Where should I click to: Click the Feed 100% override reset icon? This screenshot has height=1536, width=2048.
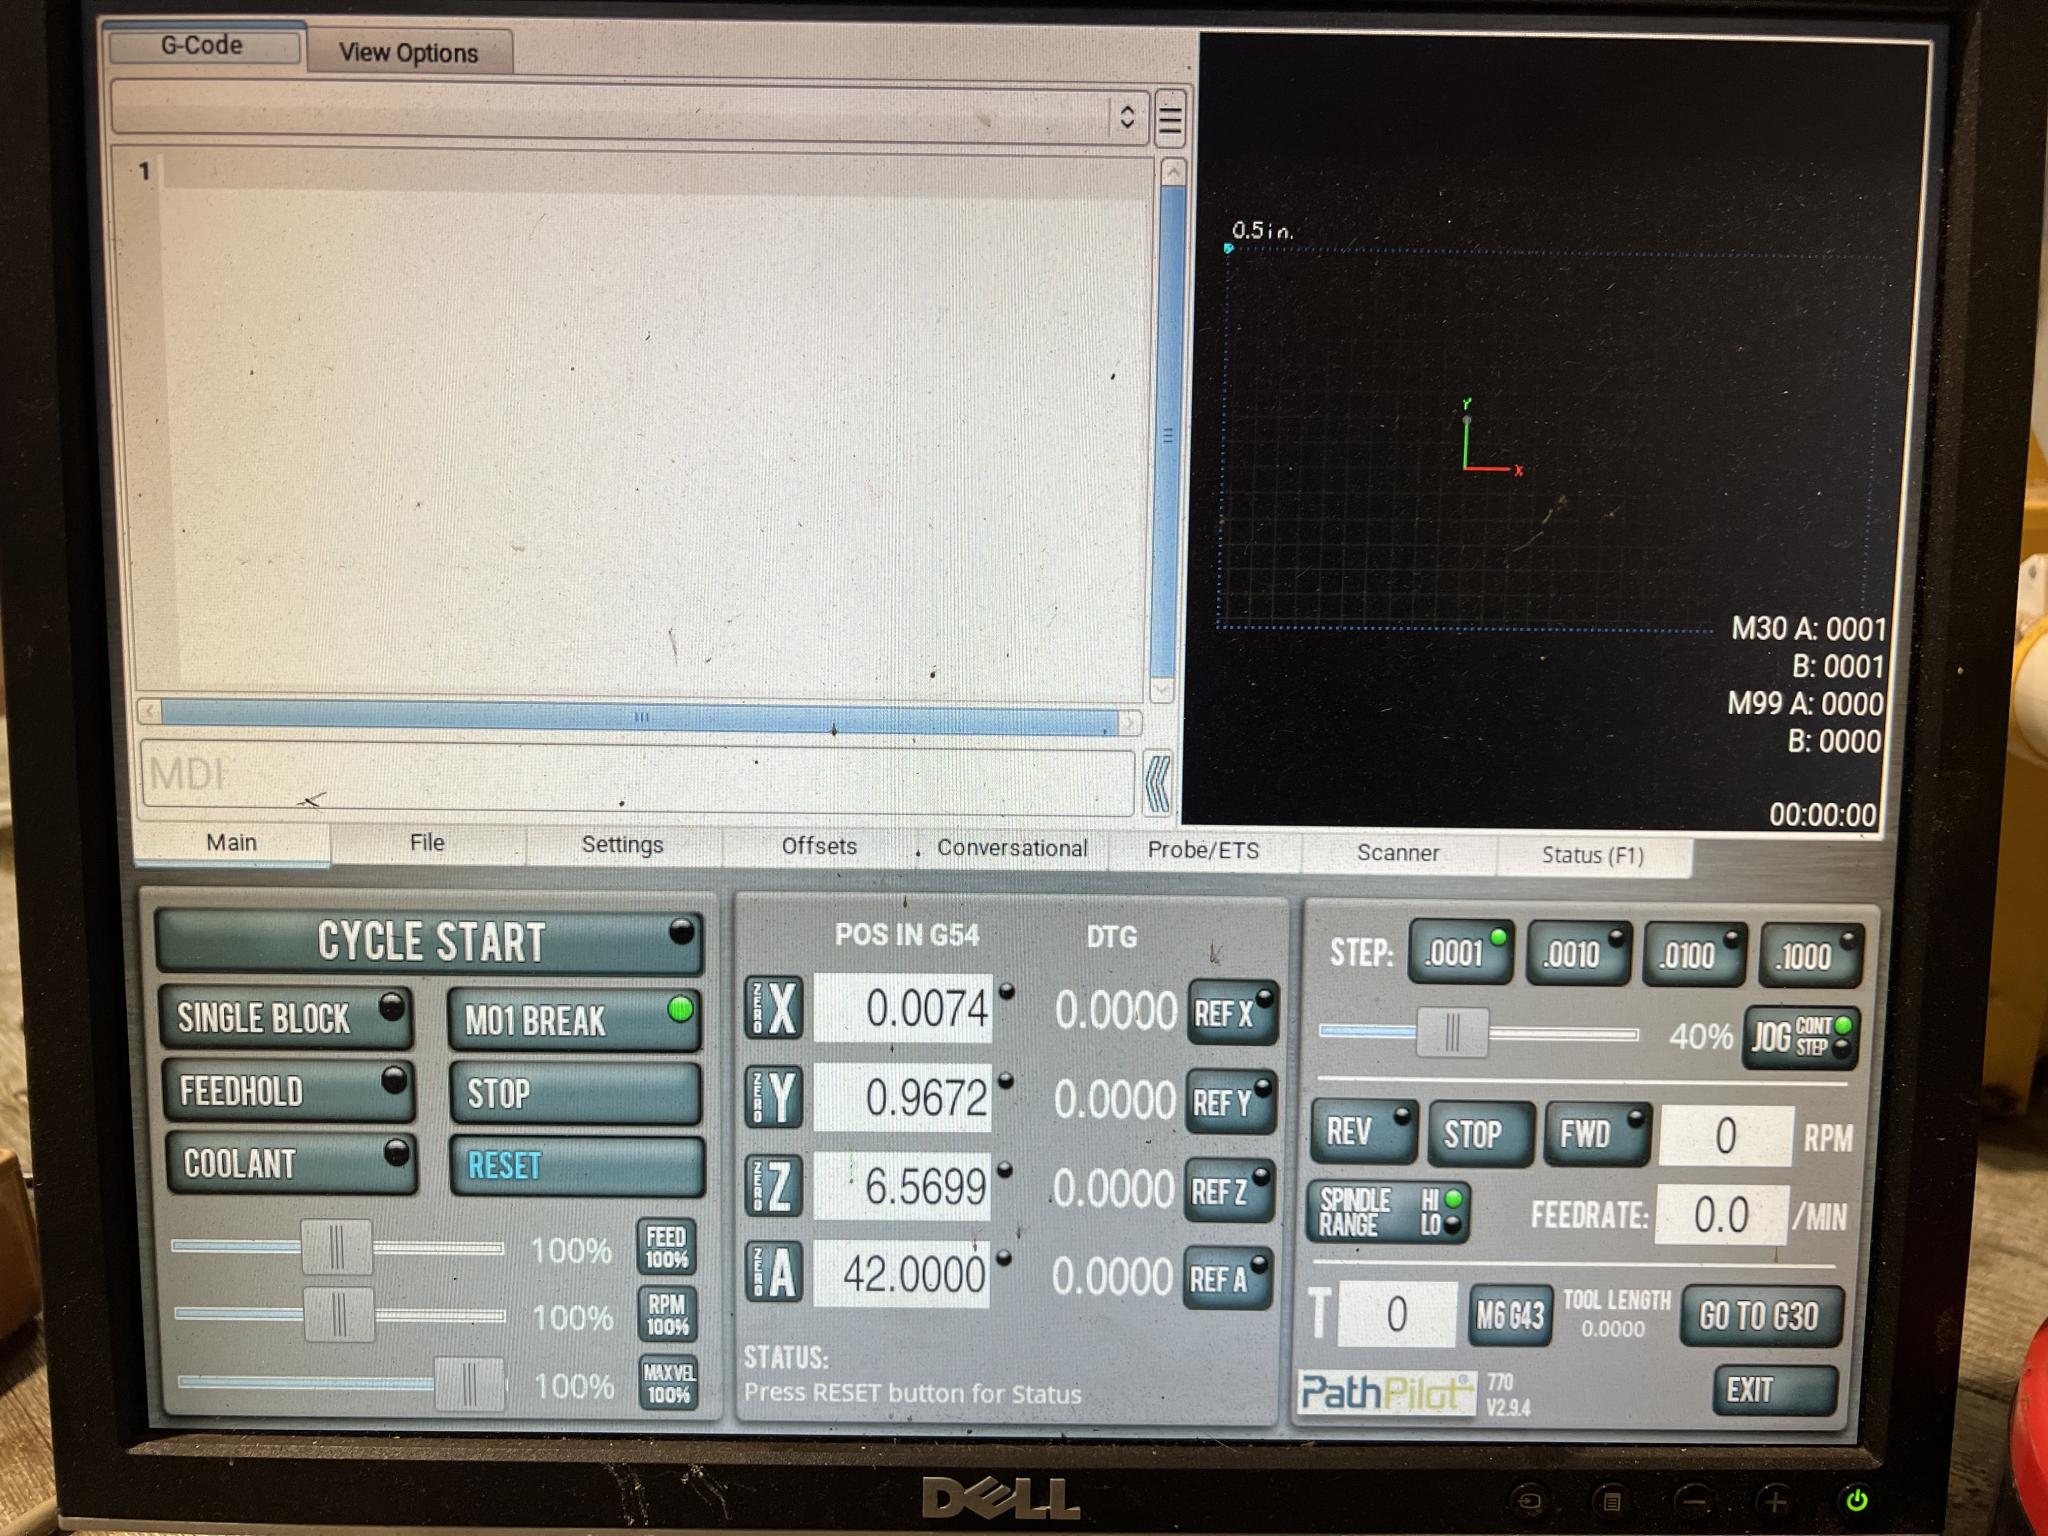point(666,1248)
